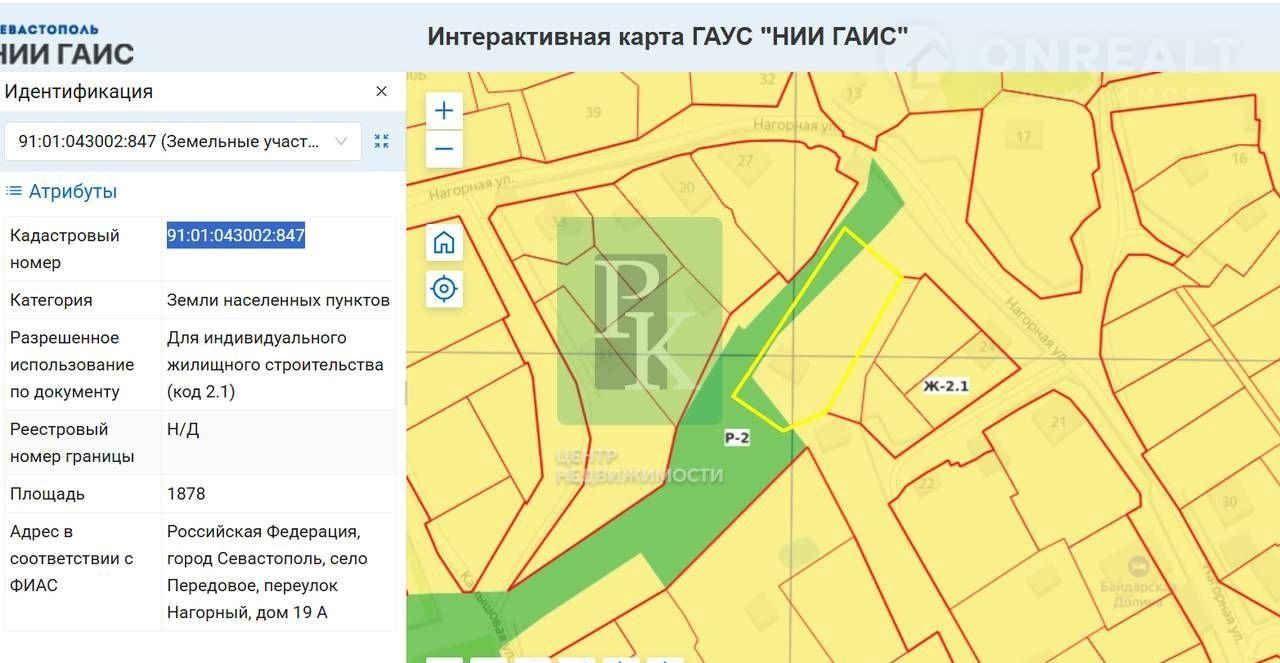Click the Площадь value 1878
Viewport: 1280px width, 663px height.
pos(186,494)
